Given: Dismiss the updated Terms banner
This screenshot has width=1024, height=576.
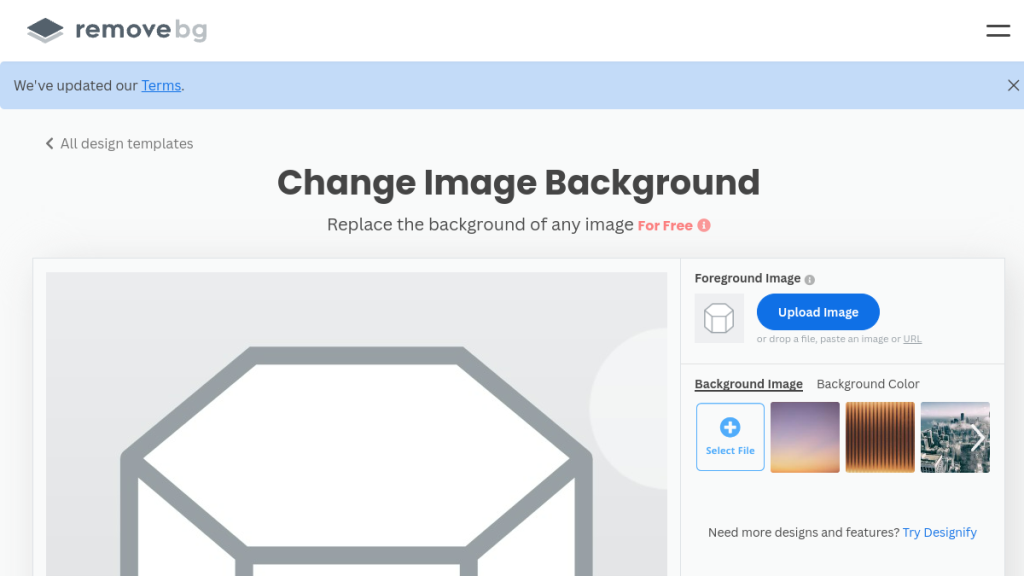Looking at the screenshot, I should coord(1013,86).
